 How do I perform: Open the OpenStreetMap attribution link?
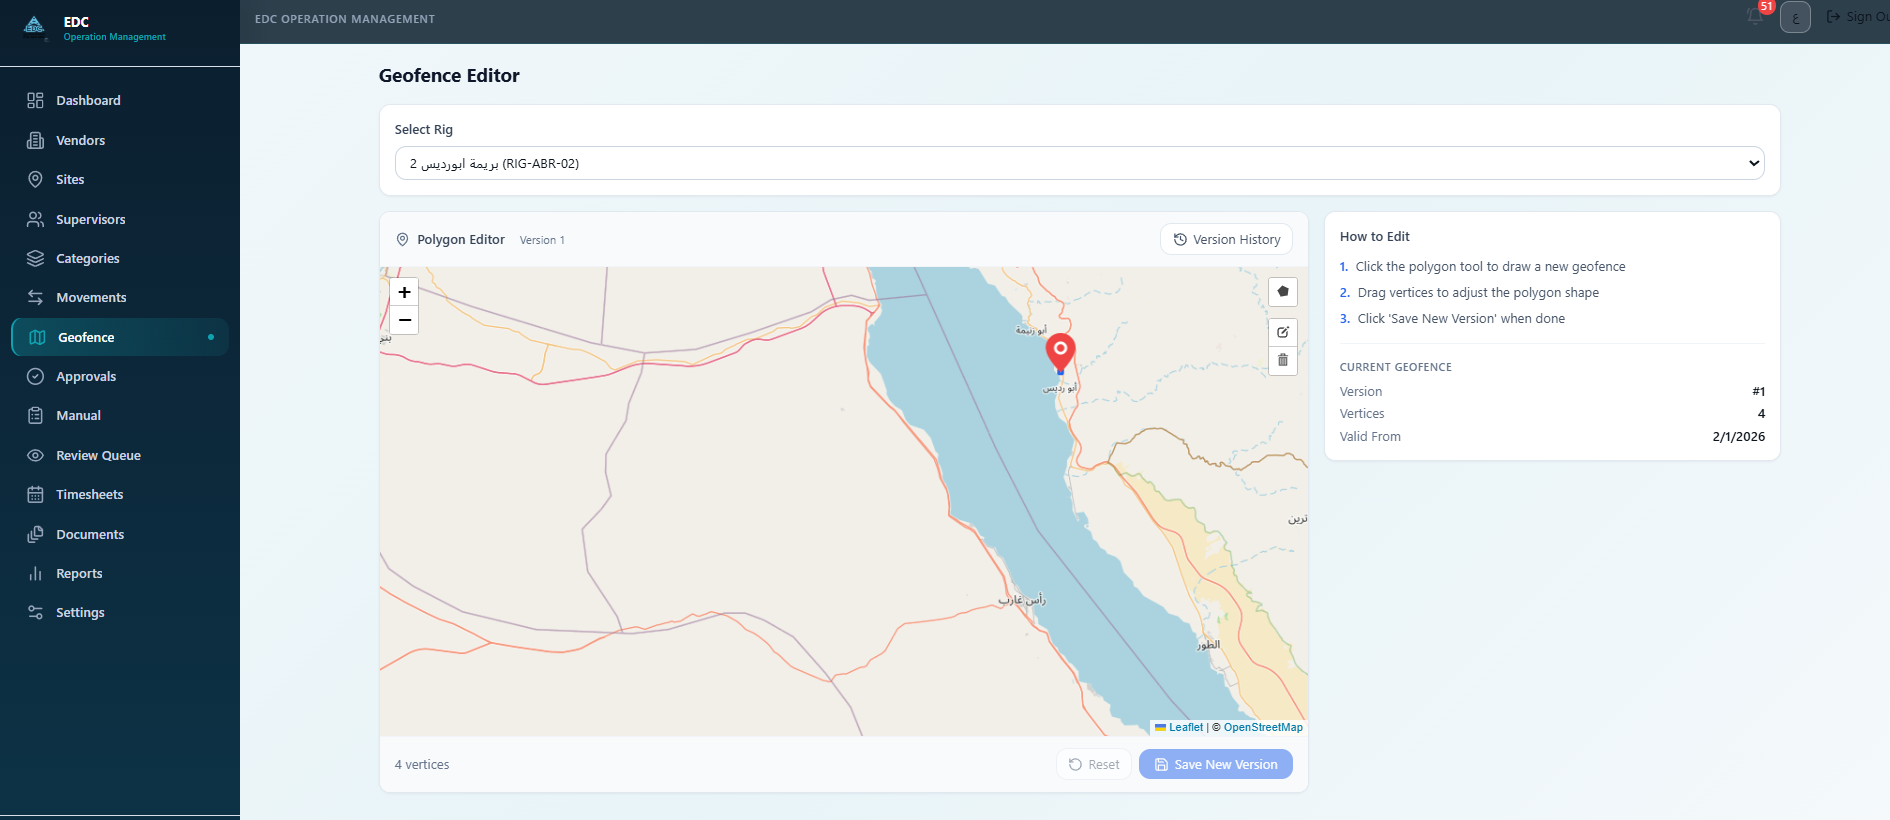[1263, 727]
